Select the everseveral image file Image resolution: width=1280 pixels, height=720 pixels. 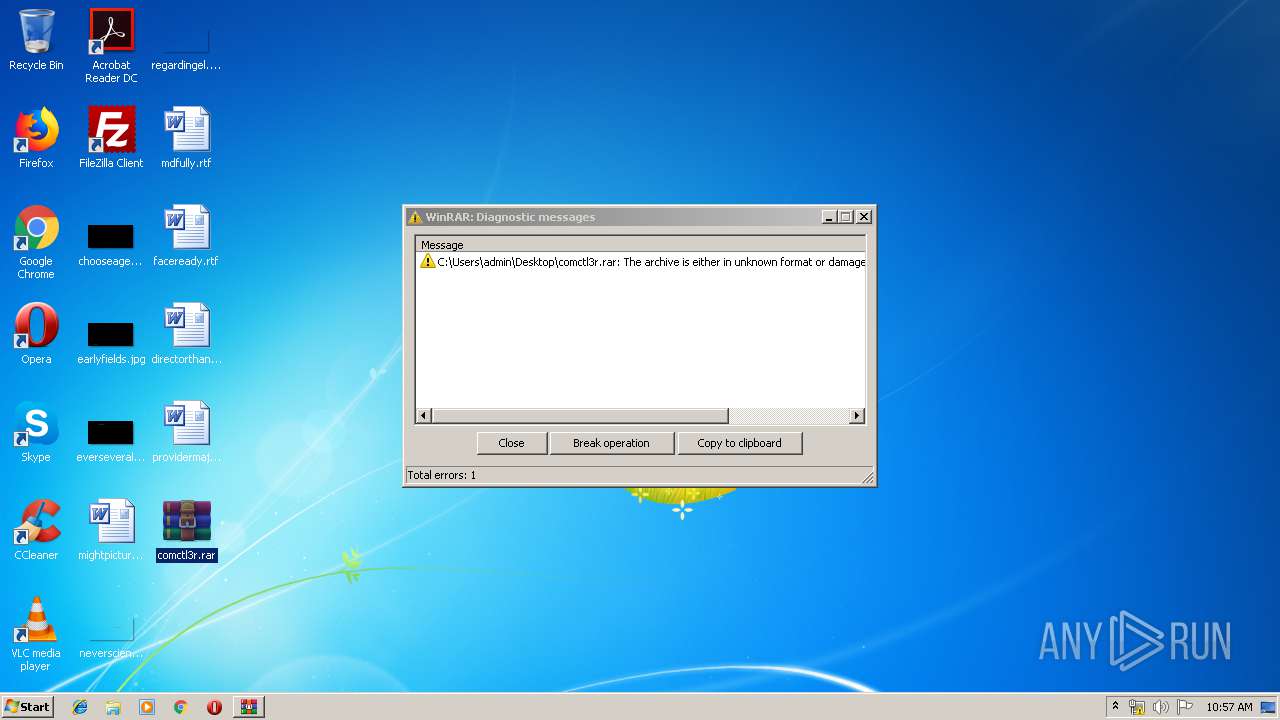coord(111,440)
